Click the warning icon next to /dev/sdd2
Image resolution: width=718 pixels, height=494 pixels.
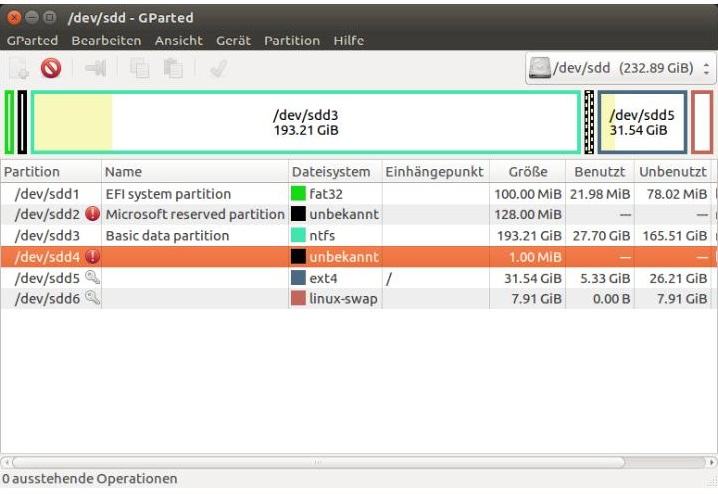coord(92,213)
